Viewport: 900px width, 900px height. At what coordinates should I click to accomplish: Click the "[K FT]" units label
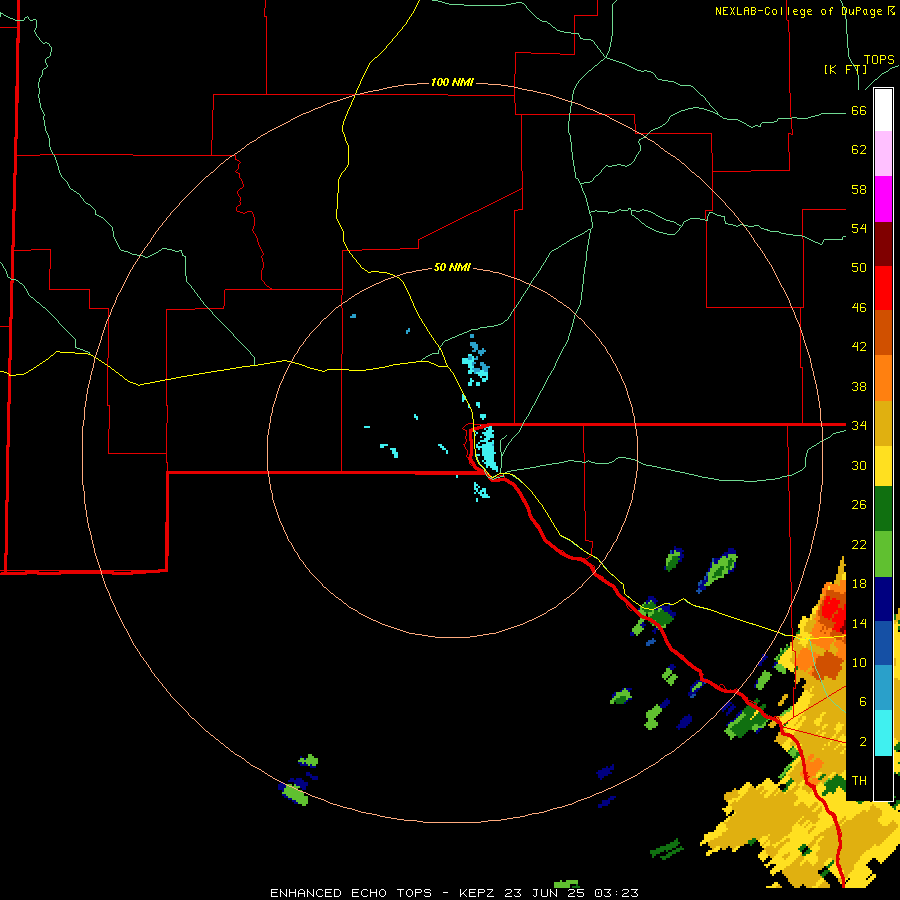pyautogui.click(x=845, y=69)
